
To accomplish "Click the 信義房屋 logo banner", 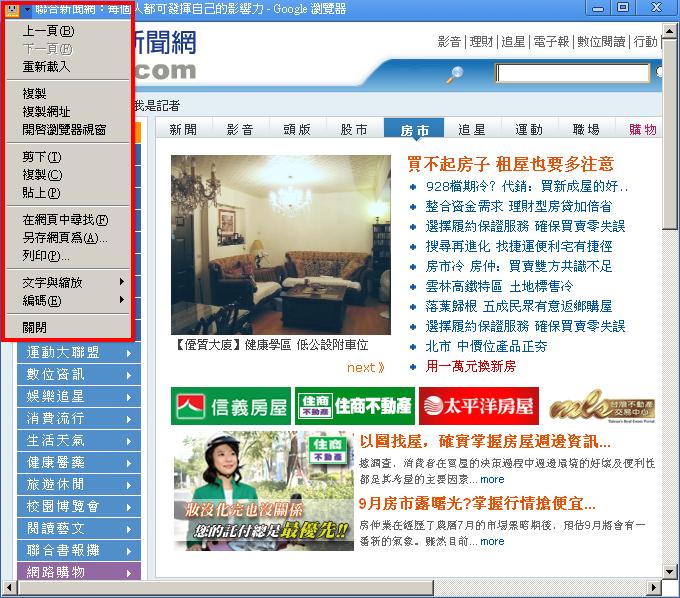I will click(x=231, y=406).
